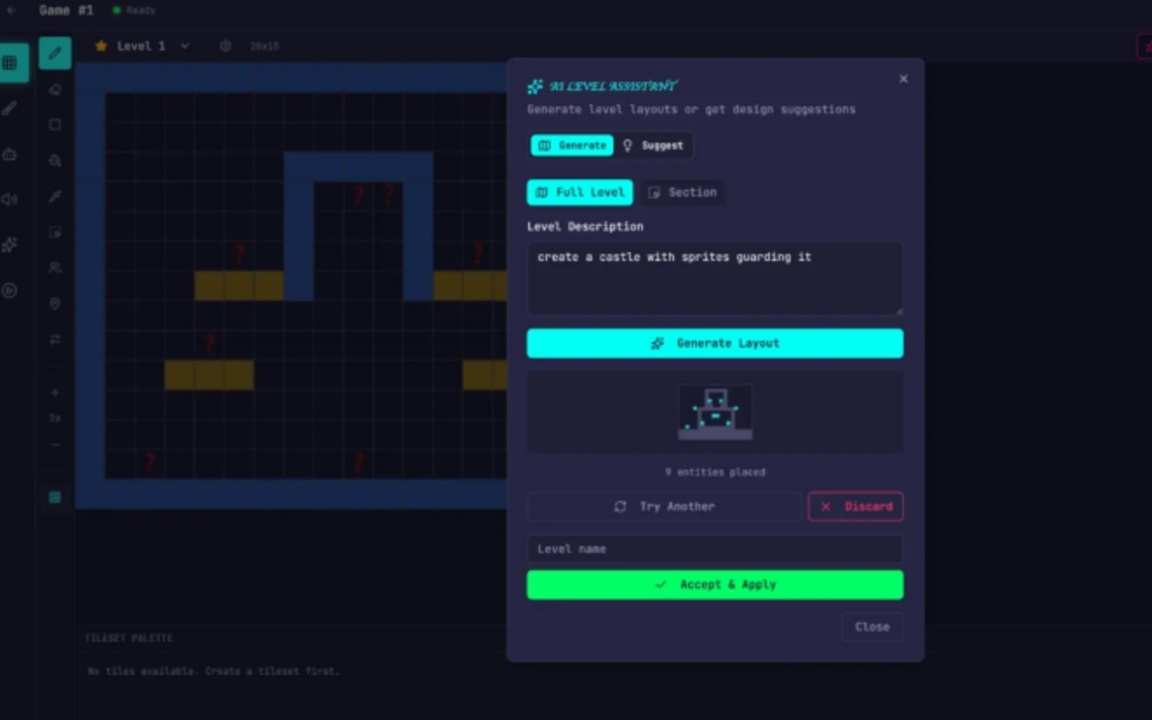Choose the location pin marker tool
The image size is (1152, 720).
[x=55, y=303]
